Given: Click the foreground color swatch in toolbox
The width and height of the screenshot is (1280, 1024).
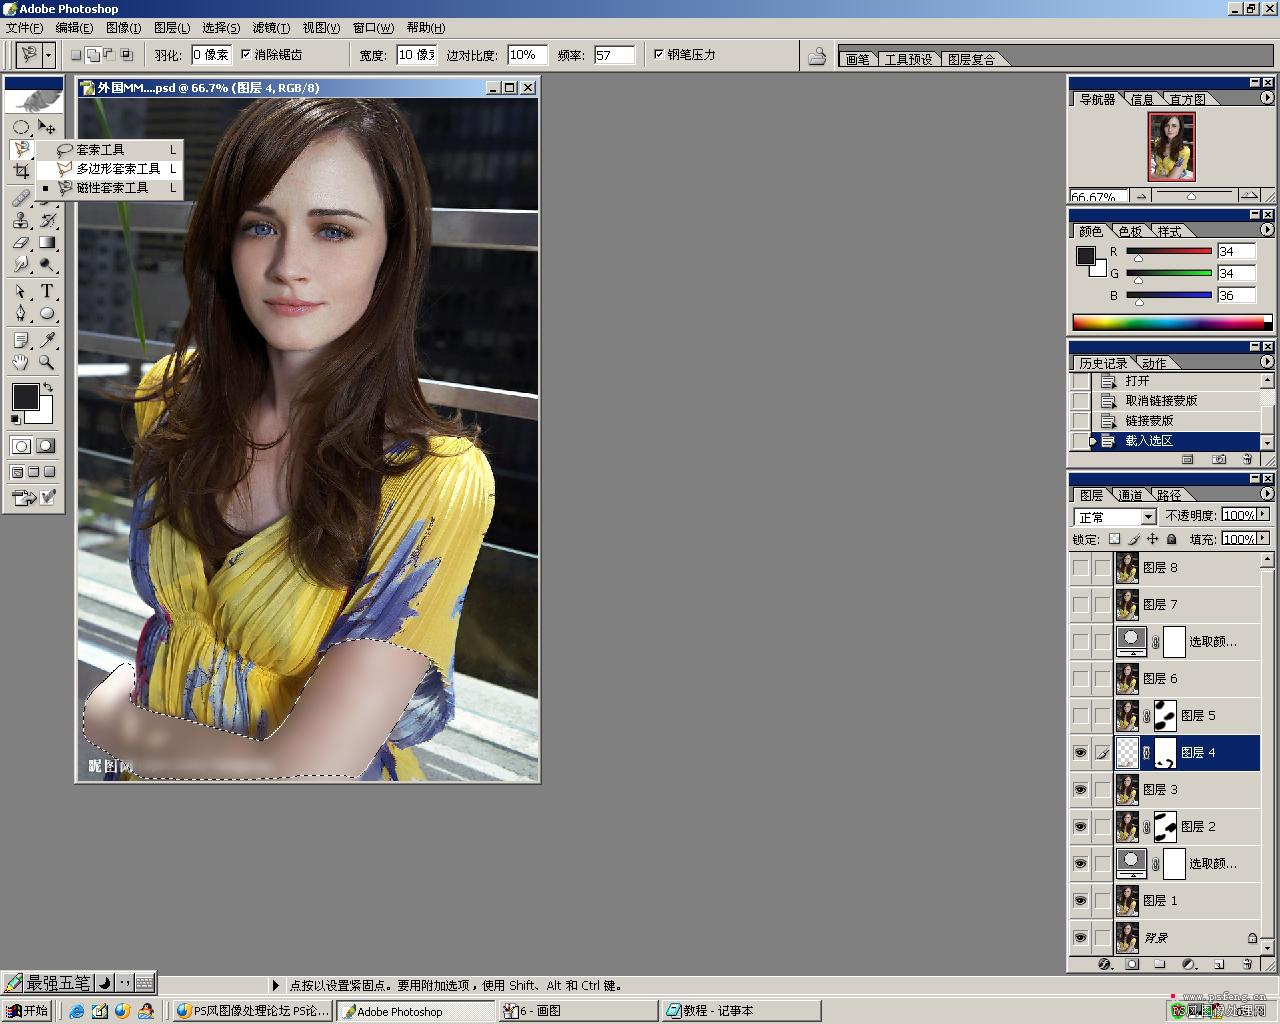Looking at the screenshot, I should (25, 396).
